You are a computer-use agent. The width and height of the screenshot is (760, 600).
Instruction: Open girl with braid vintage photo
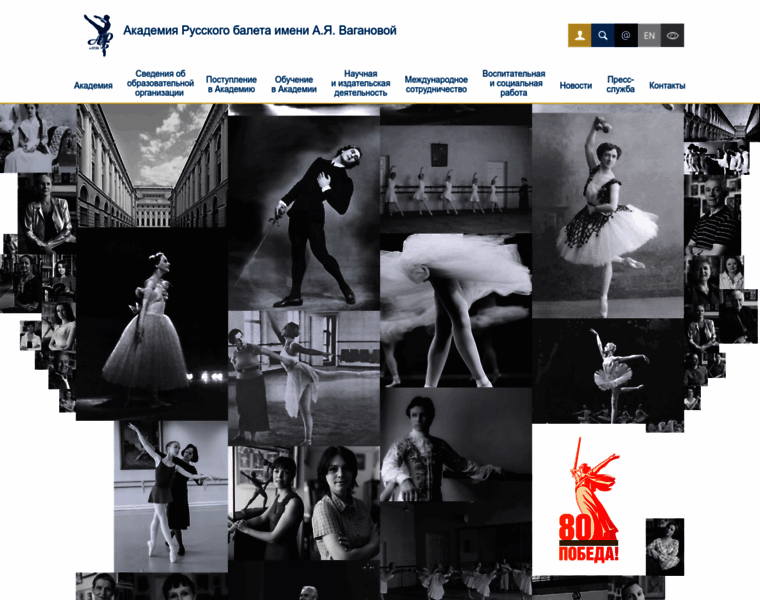click(x=38, y=138)
